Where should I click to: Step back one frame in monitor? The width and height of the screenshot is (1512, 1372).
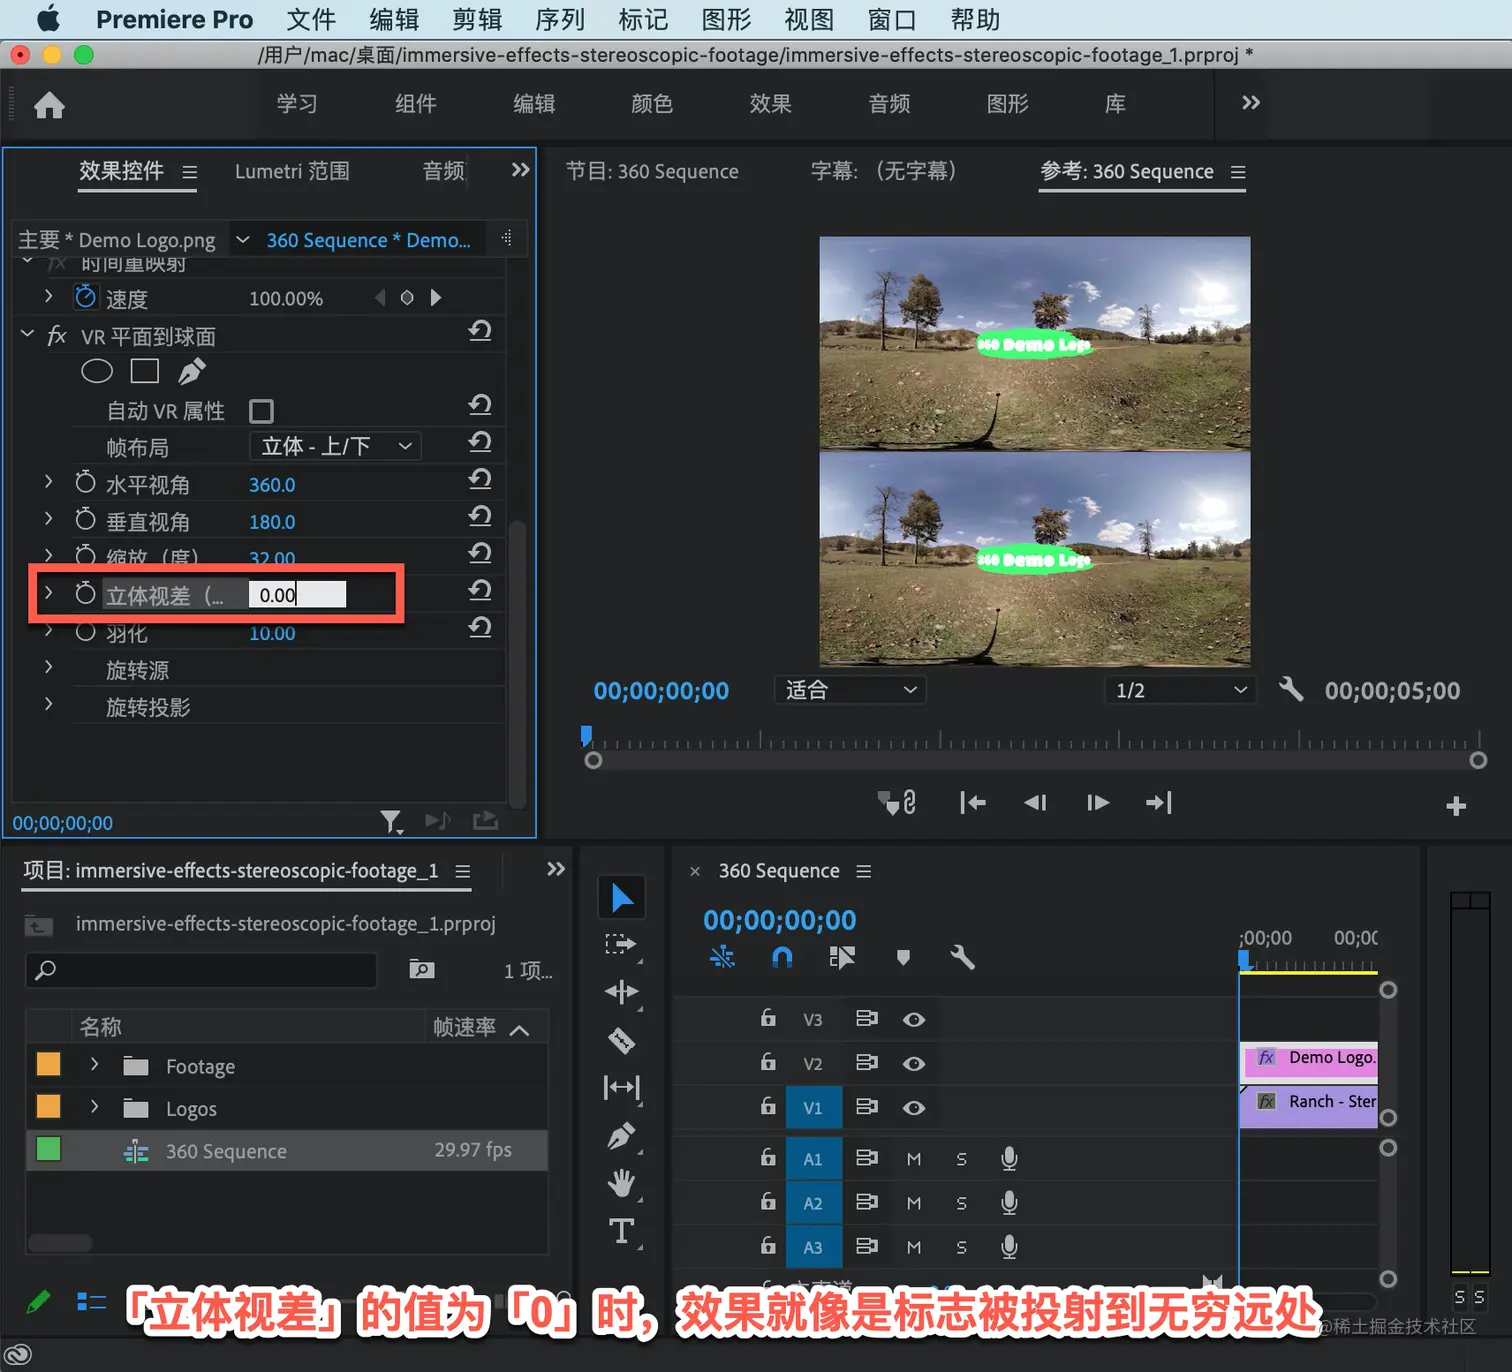[1035, 803]
